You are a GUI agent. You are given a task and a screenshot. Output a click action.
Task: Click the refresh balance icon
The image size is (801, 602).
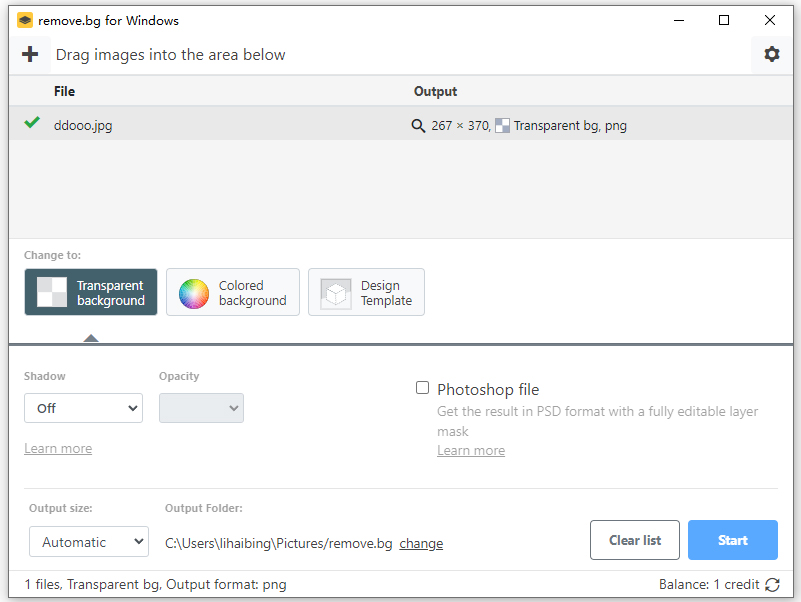pos(772,584)
